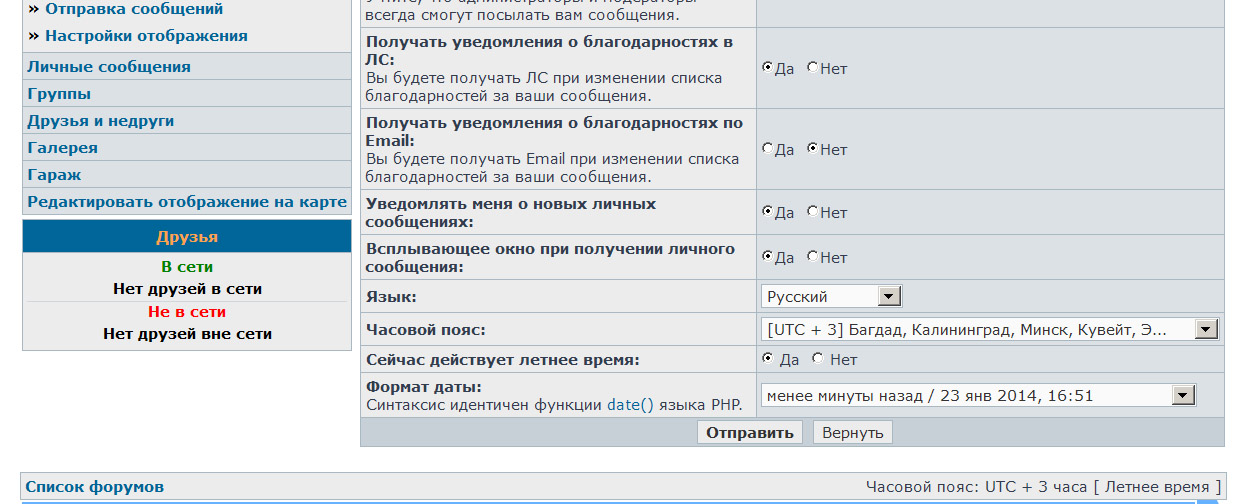The image size is (1235, 504).
Task: Open Друзья и недруги section
Action: (x=101, y=121)
